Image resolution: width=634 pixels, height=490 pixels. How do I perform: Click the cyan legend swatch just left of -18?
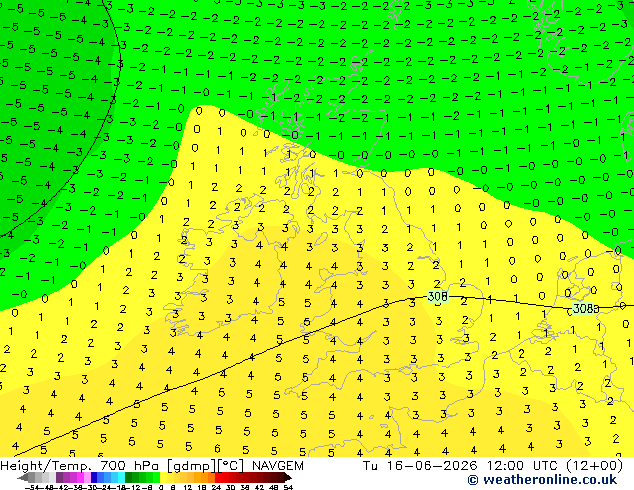[x=121, y=477]
